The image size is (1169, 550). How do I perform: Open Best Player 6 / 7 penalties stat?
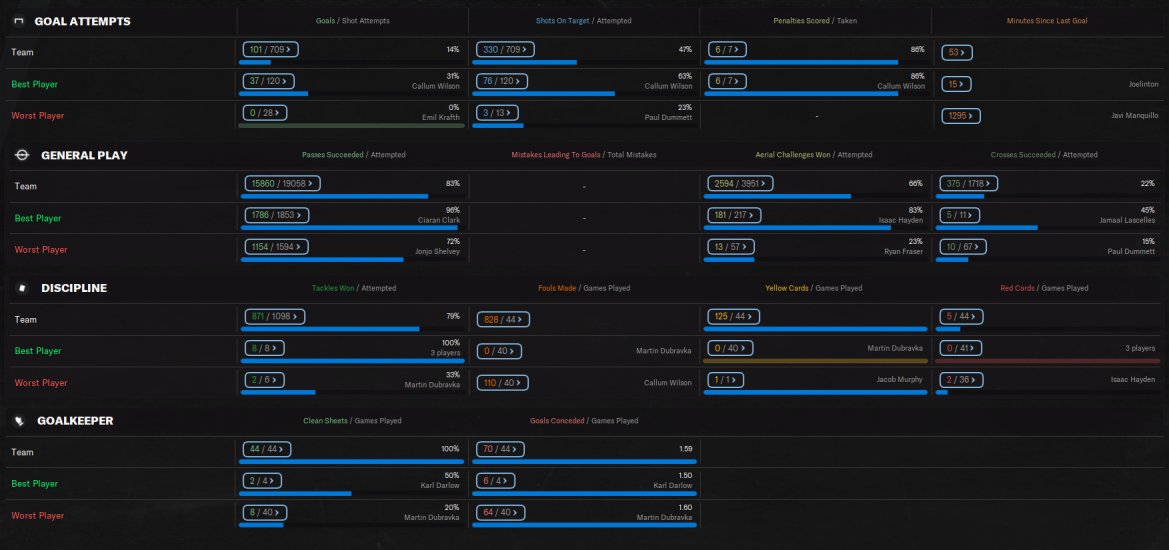(727, 81)
